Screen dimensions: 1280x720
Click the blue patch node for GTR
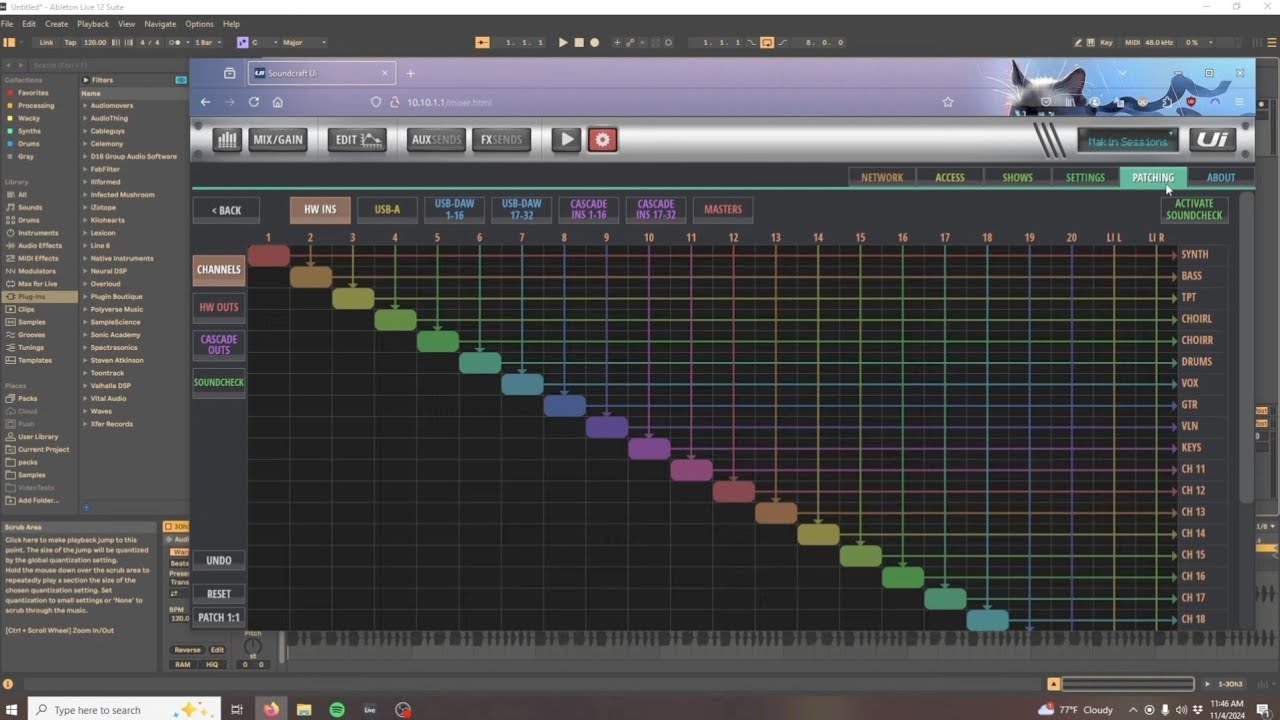pyautogui.click(x=565, y=405)
